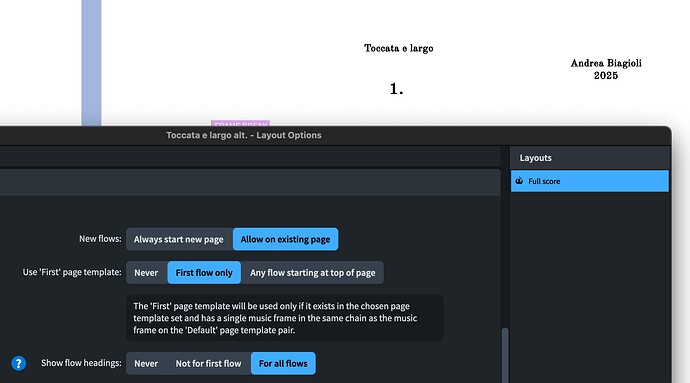Click the Layout Options dialog title bar
The width and height of the screenshot is (690, 383).
(x=244, y=135)
